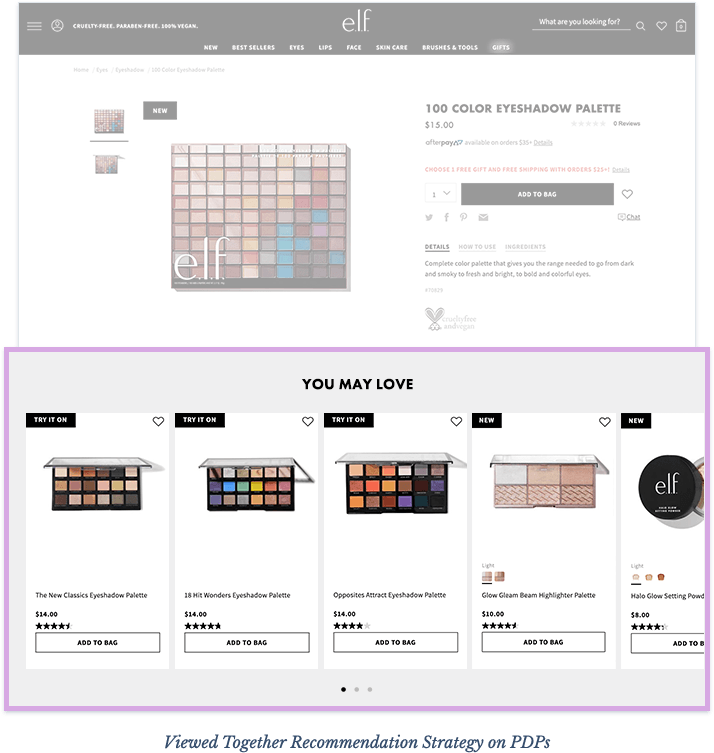Open the wishlist heart in header
The width and height of the screenshot is (714, 753).
pos(661,26)
